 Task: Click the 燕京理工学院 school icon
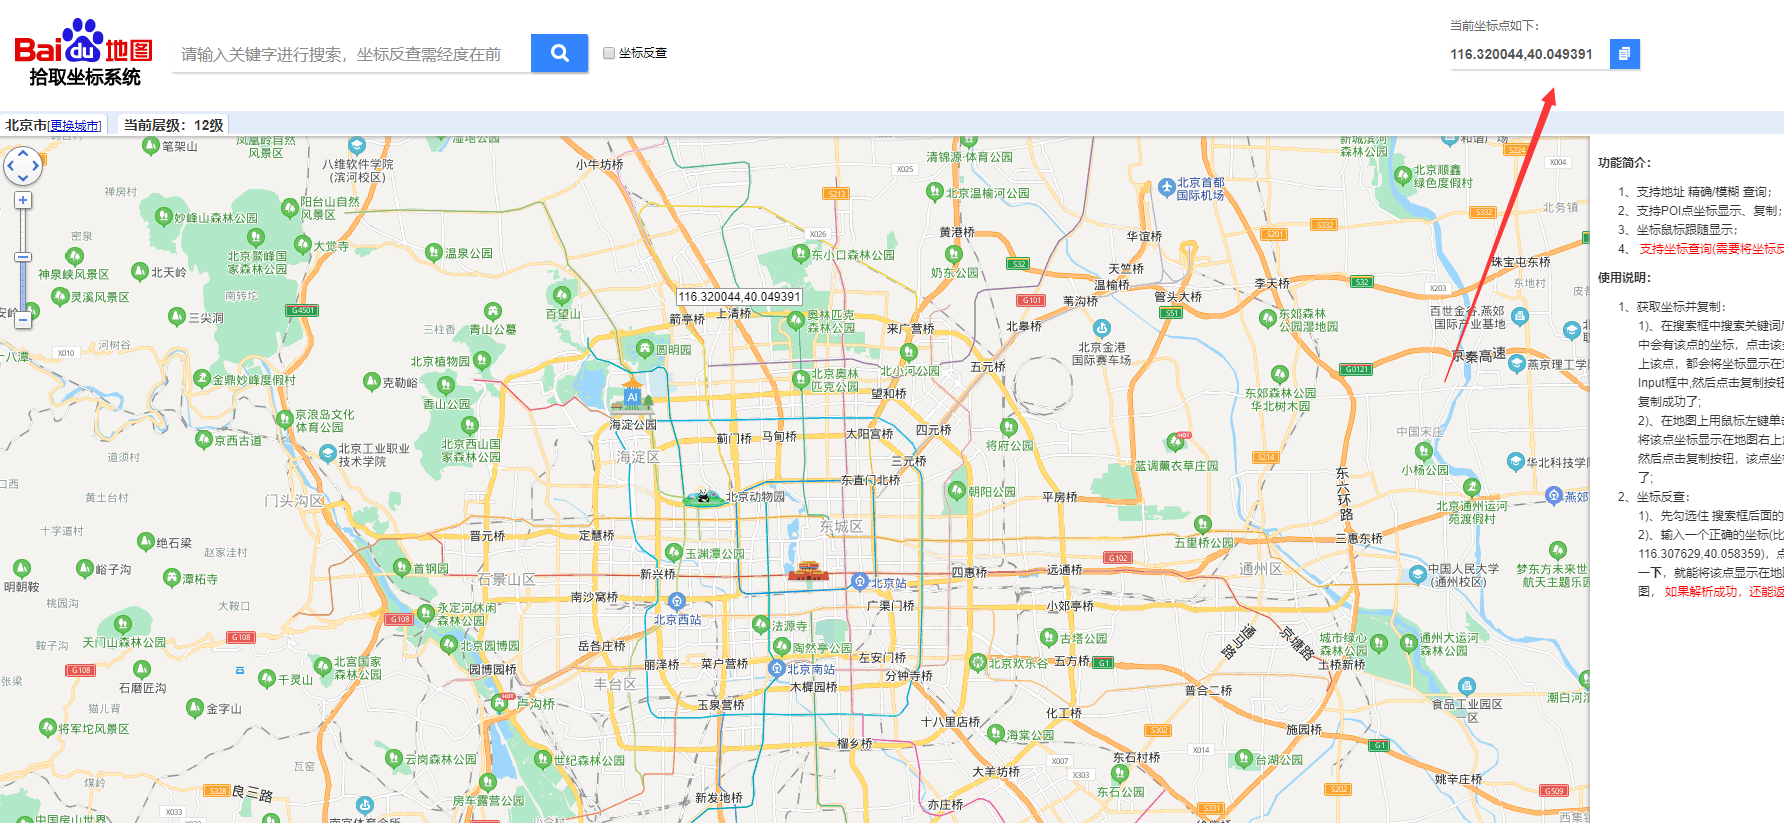(x=1516, y=364)
